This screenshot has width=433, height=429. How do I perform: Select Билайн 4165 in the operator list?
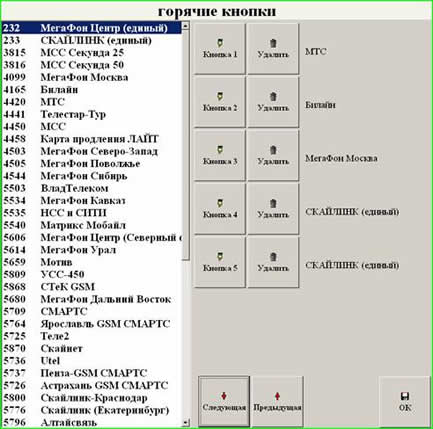(92, 90)
